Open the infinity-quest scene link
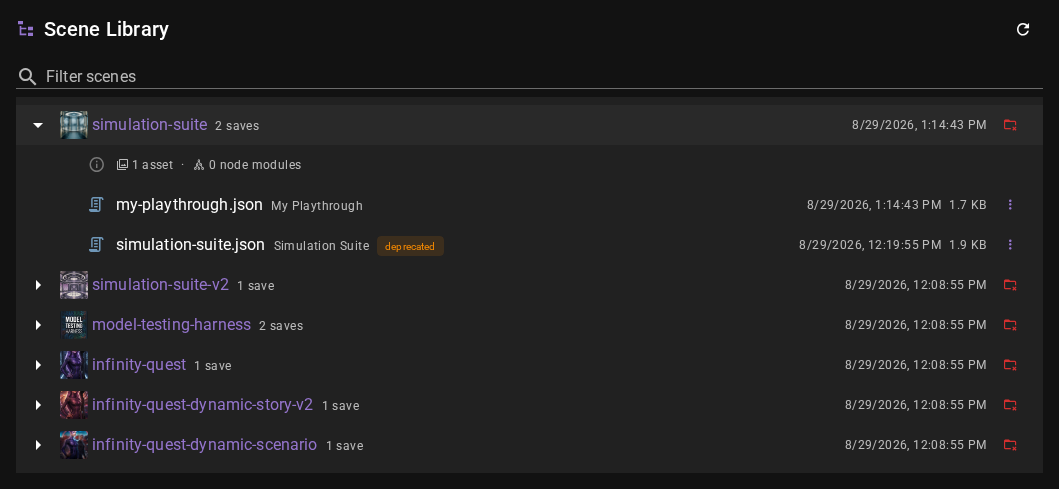The image size is (1059, 489). [138, 365]
